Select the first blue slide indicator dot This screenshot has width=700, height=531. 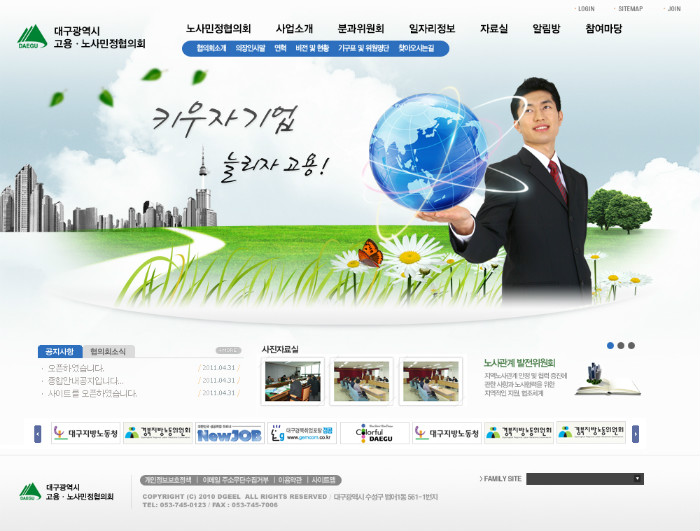(610, 346)
